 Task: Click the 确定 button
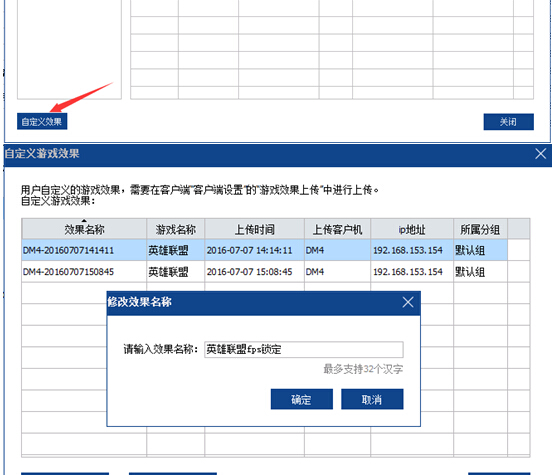point(302,399)
